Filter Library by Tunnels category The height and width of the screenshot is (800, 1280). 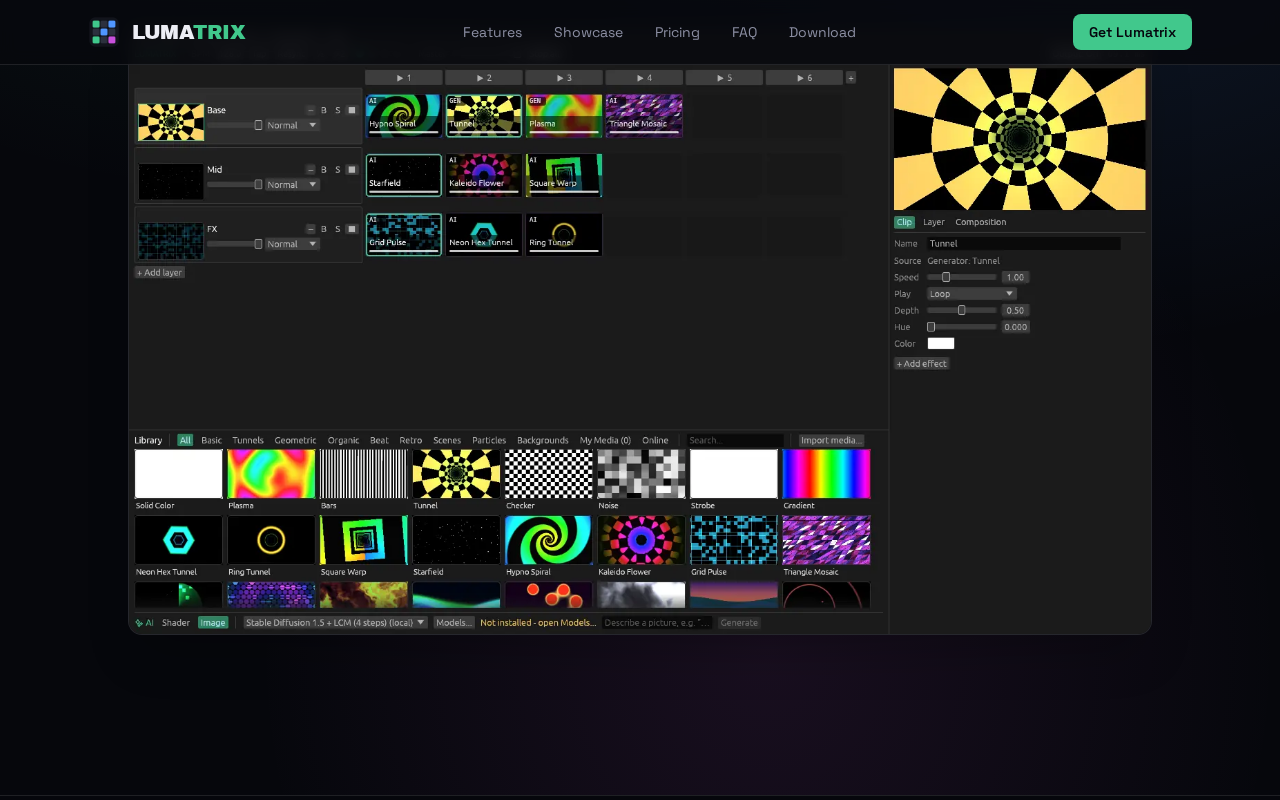coord(248,440)
